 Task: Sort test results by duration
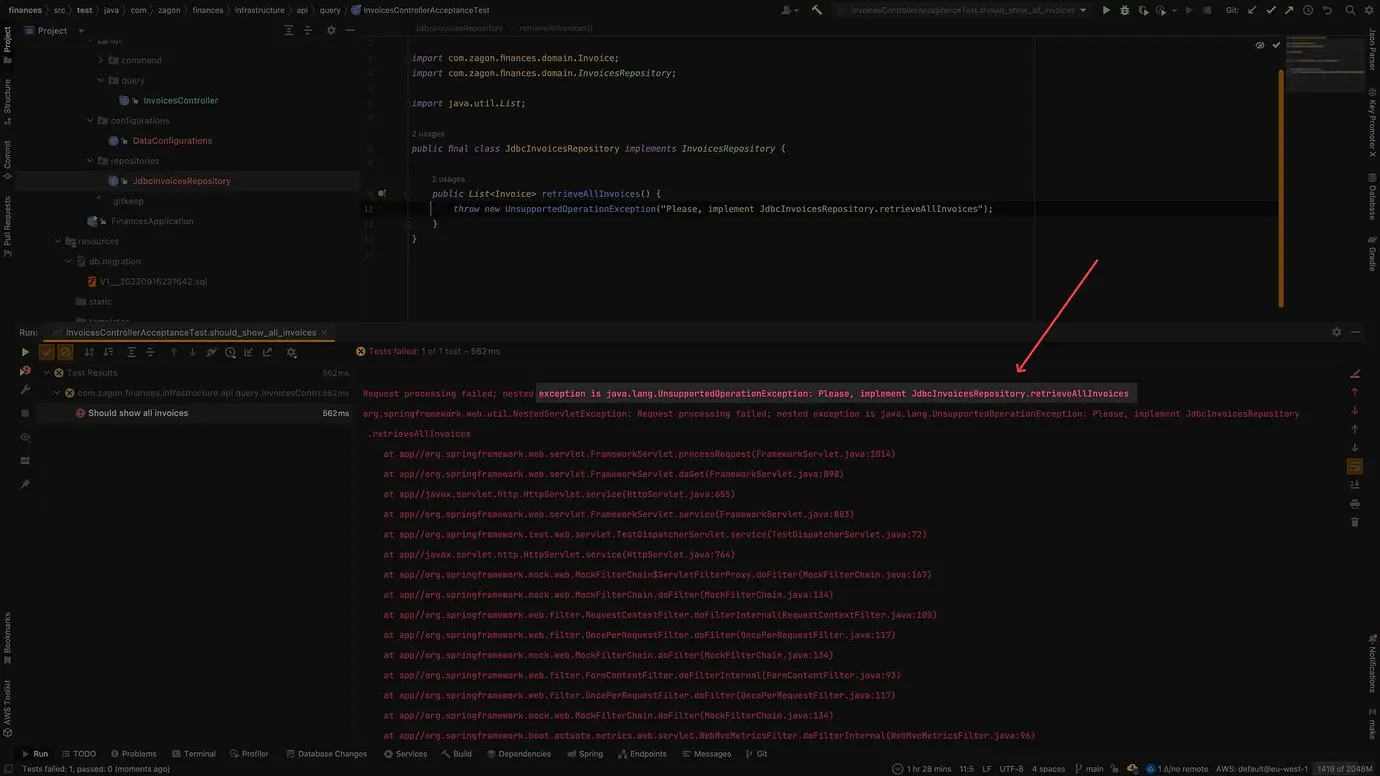point(108,352)
